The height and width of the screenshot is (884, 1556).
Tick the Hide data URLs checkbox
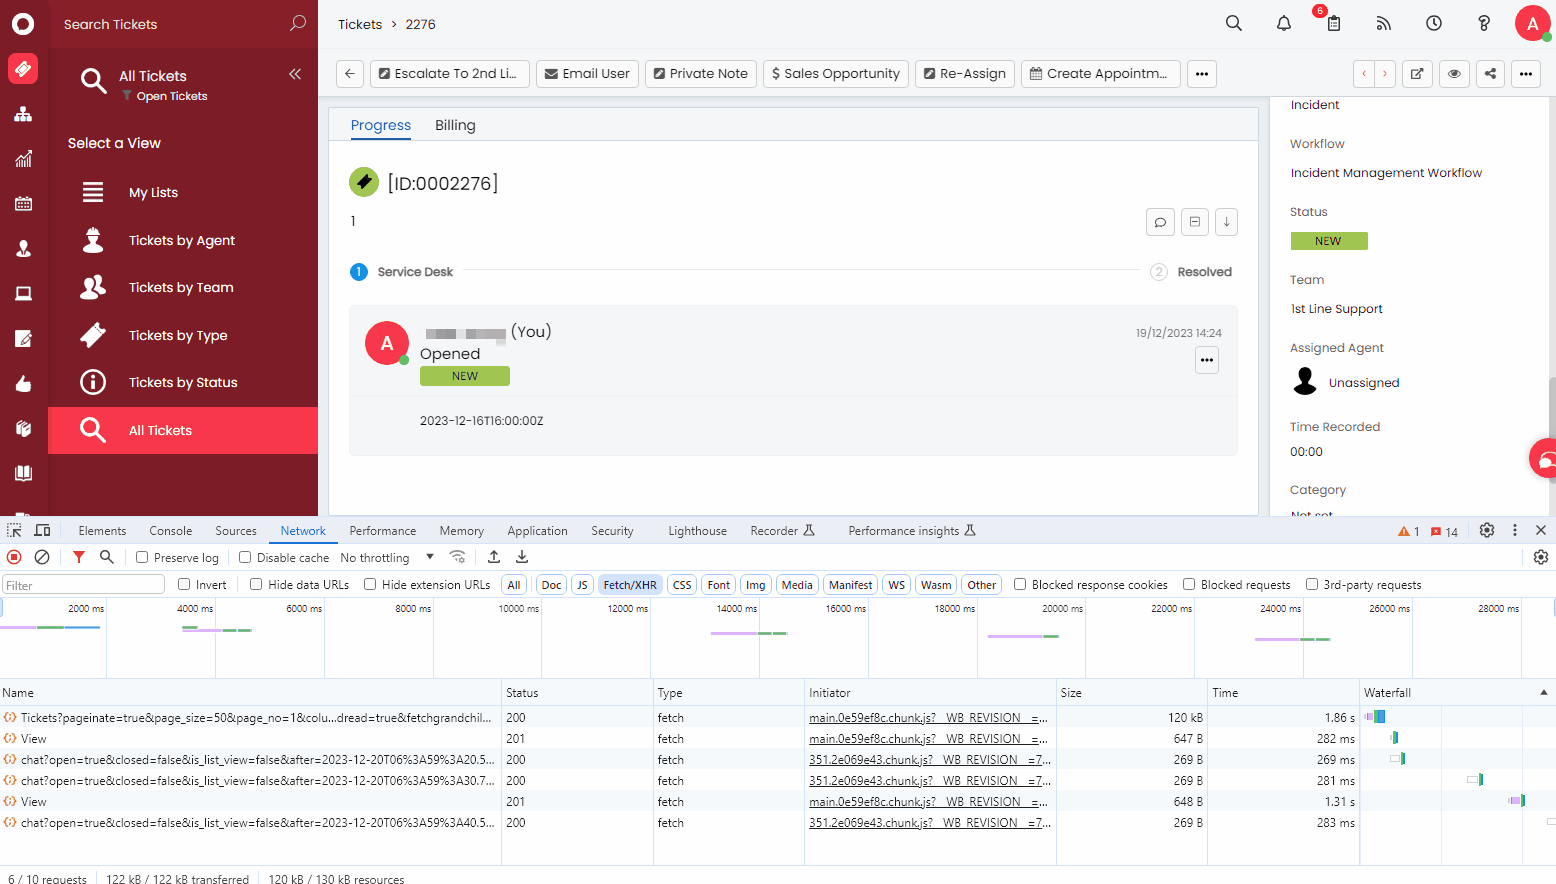(x=256, y=585)
